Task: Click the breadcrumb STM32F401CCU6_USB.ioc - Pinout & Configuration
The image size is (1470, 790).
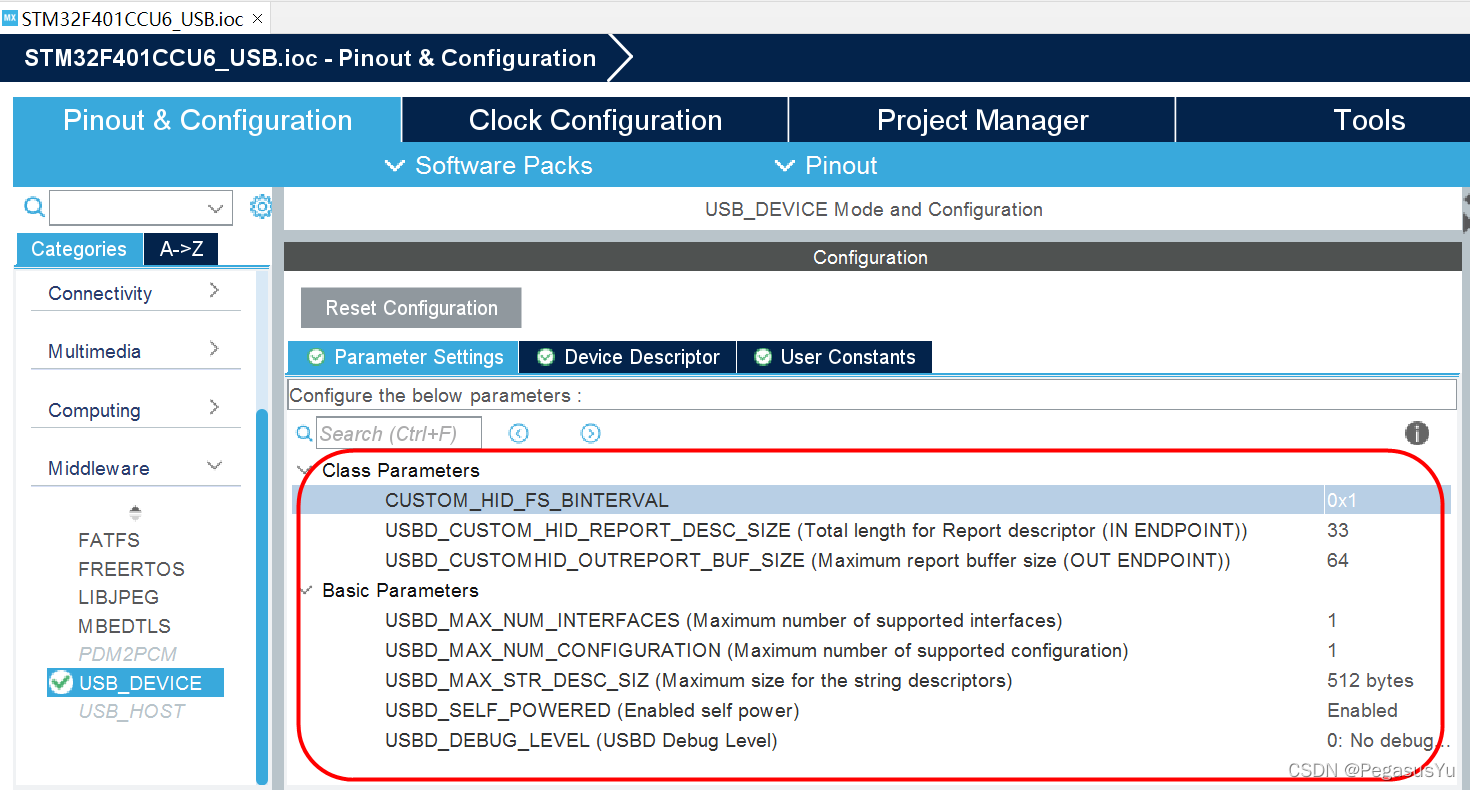Action: click(310, 58)
